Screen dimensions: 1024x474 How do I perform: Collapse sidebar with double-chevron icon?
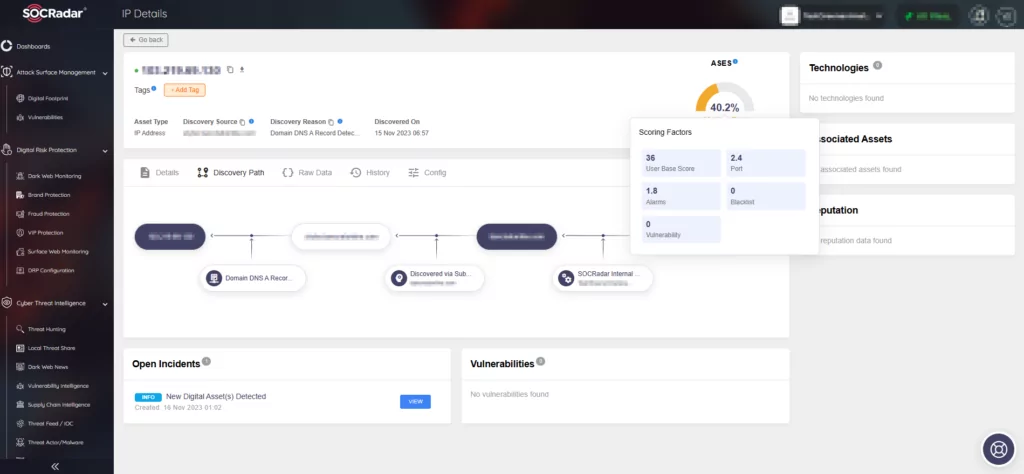[x=55, y=466]
